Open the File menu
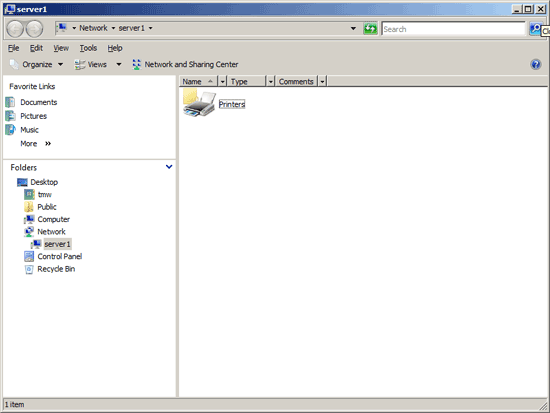The image size is (550, 413). tap(14, 48)
